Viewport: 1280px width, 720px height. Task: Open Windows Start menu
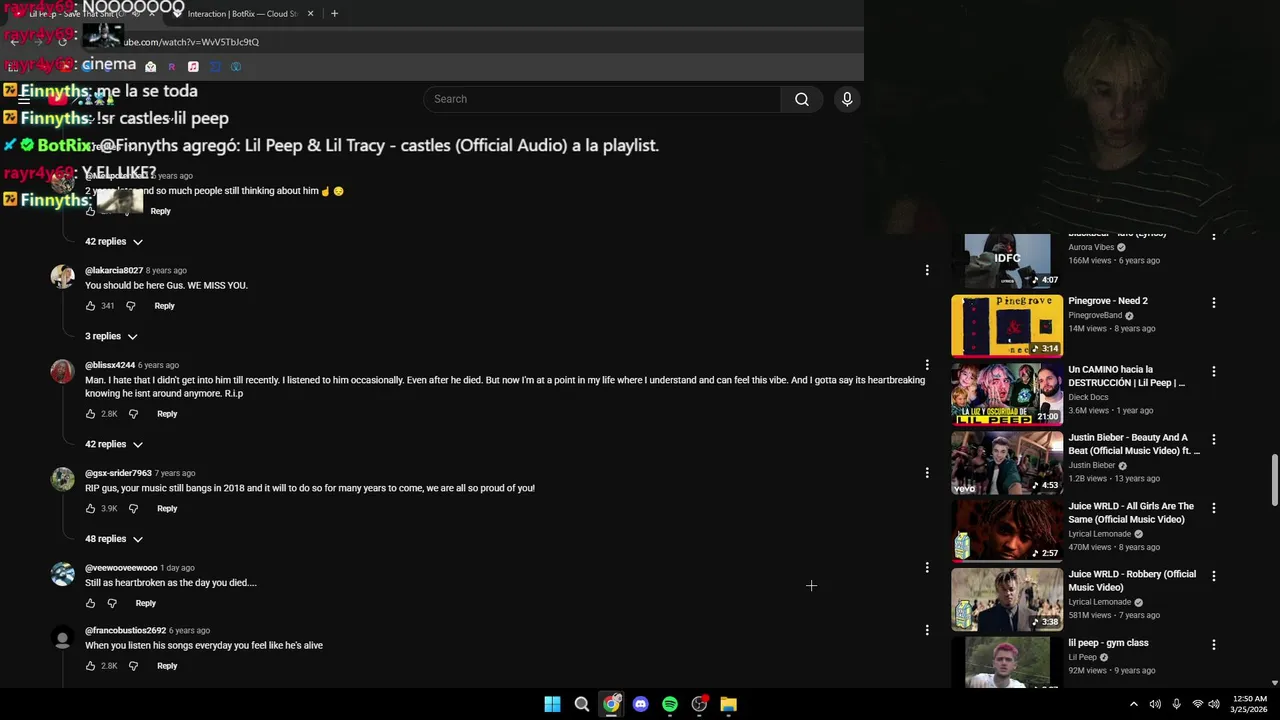tap(552, 704)
